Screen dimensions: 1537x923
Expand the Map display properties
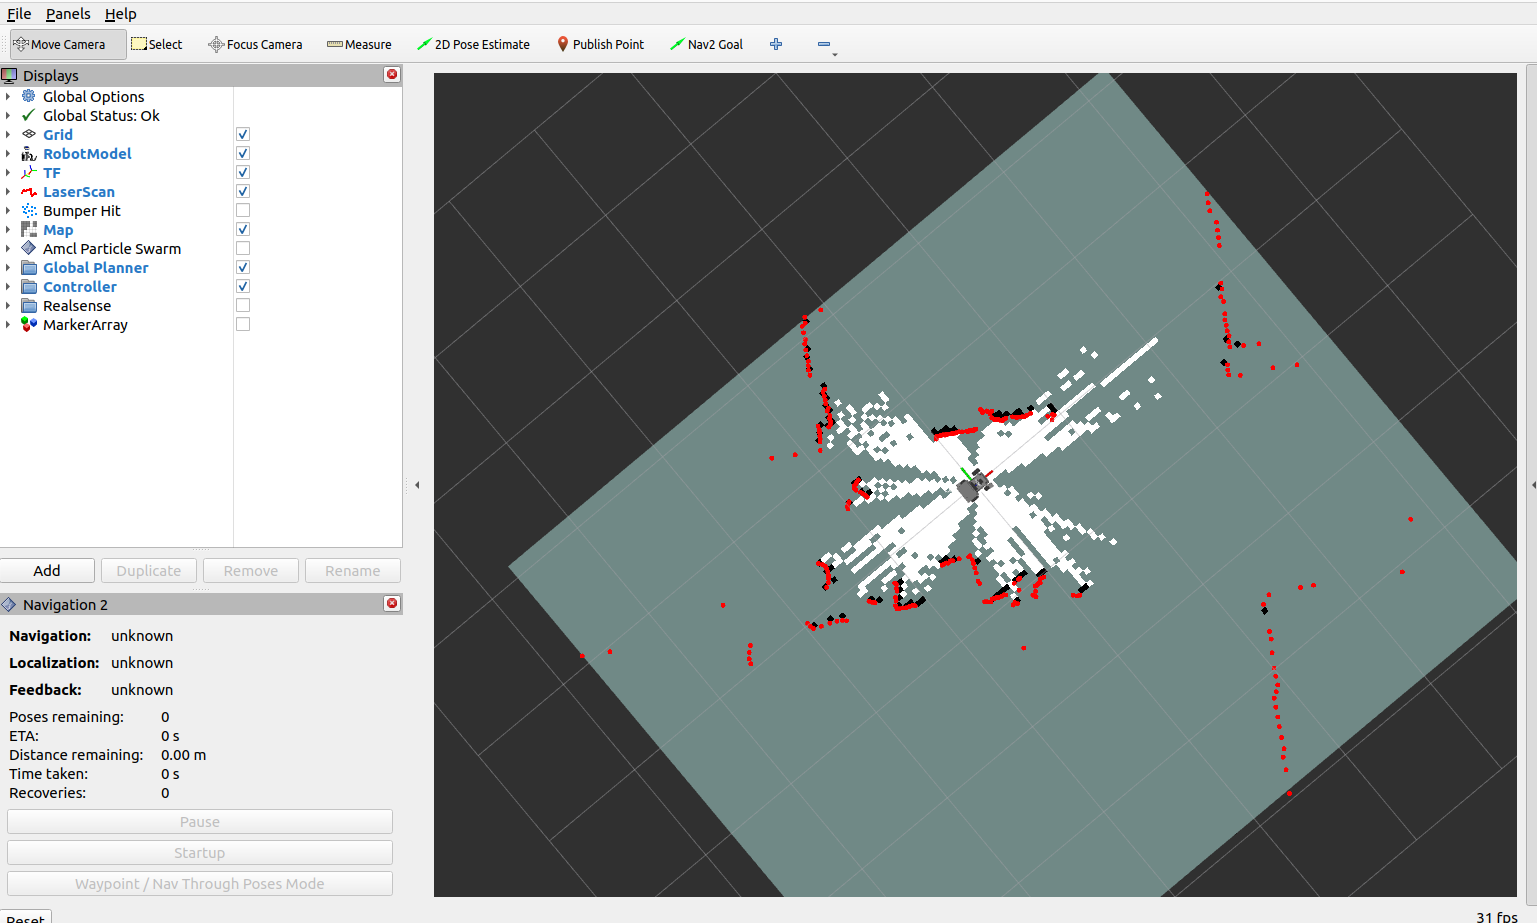(x=8, y=229)
